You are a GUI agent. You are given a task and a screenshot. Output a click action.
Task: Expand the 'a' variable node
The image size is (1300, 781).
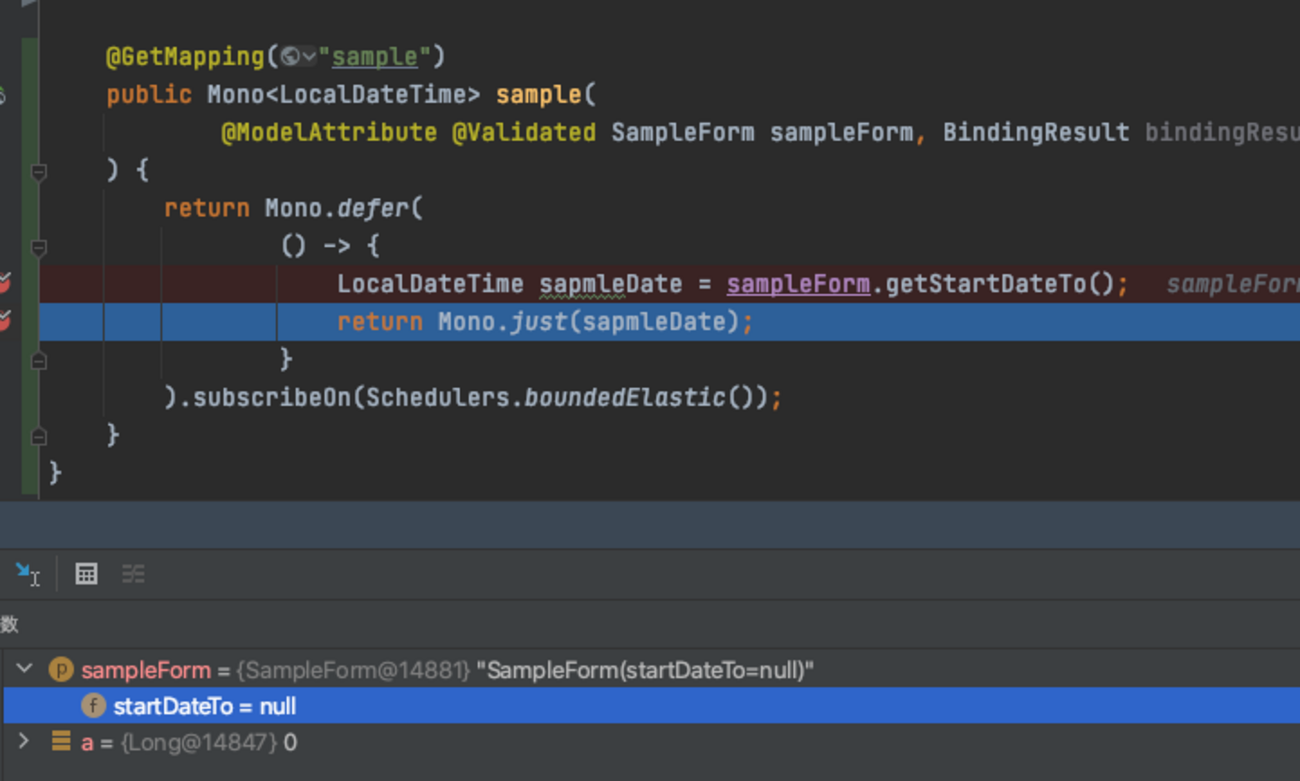tap(22, 742)
